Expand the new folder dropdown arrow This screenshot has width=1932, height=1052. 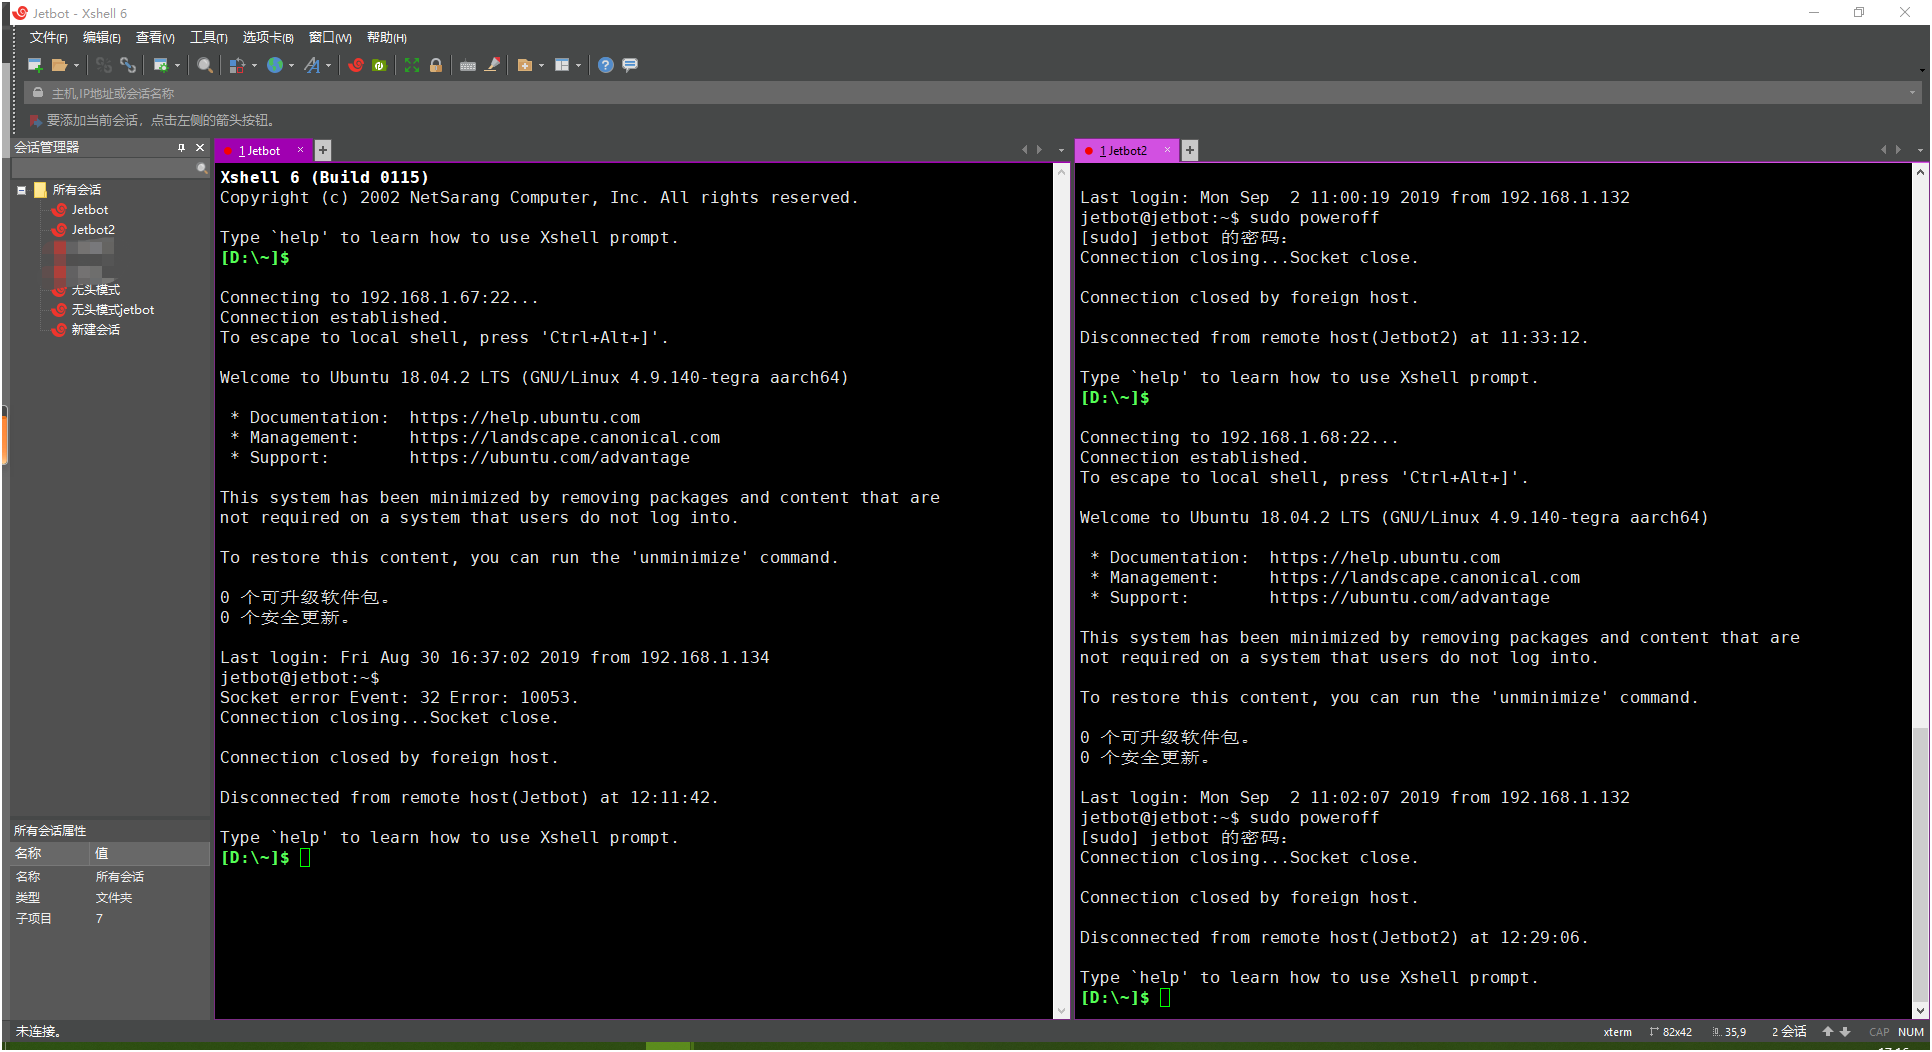541,66
